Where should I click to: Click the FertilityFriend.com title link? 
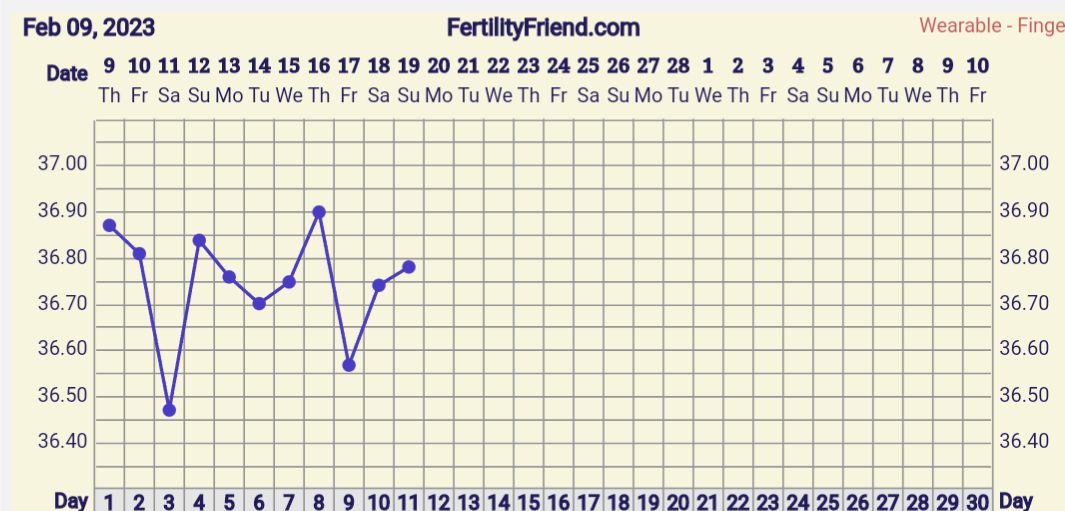(x=543, y=27)
